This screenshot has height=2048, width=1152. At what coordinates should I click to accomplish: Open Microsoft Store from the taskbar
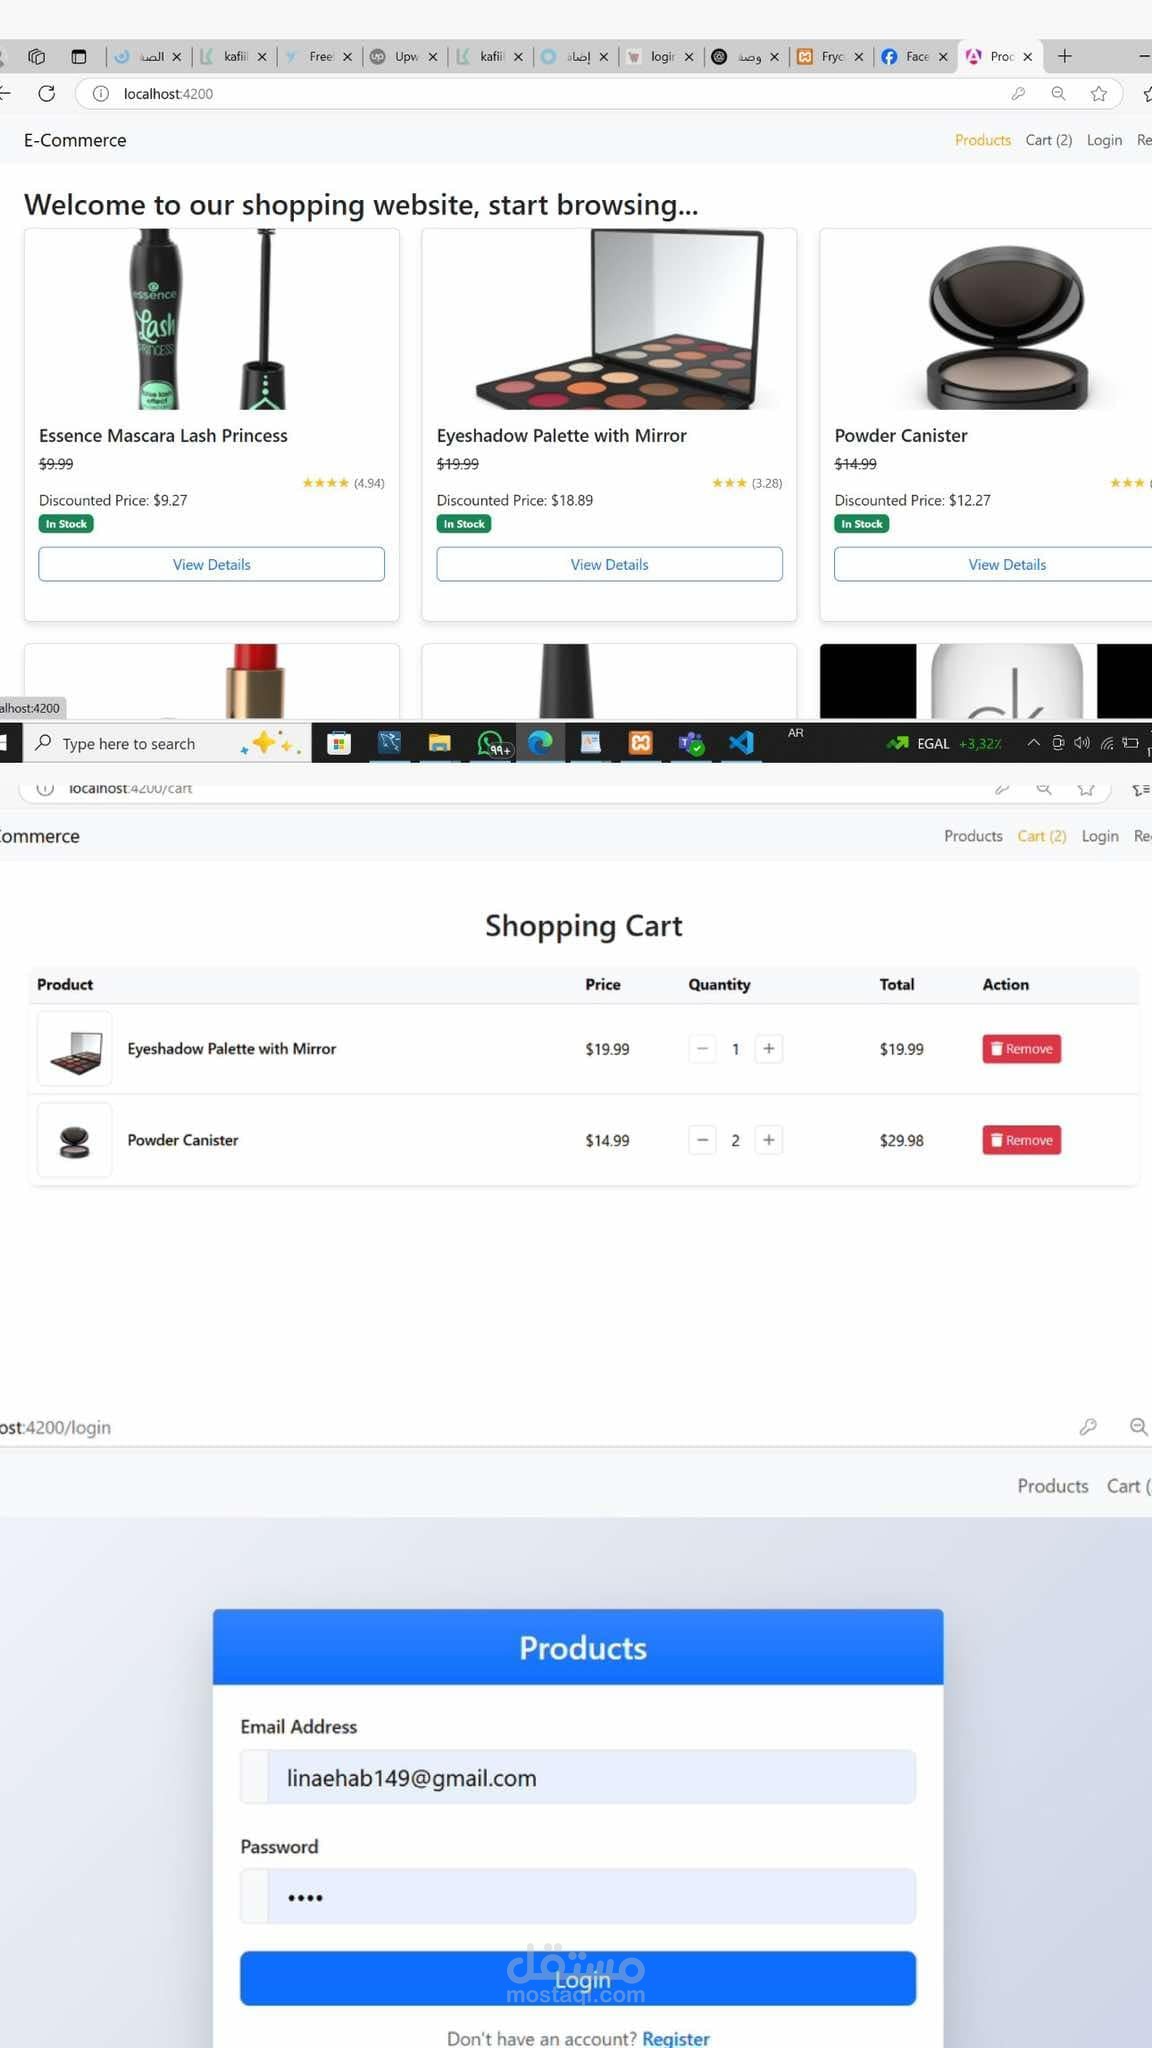339,743
